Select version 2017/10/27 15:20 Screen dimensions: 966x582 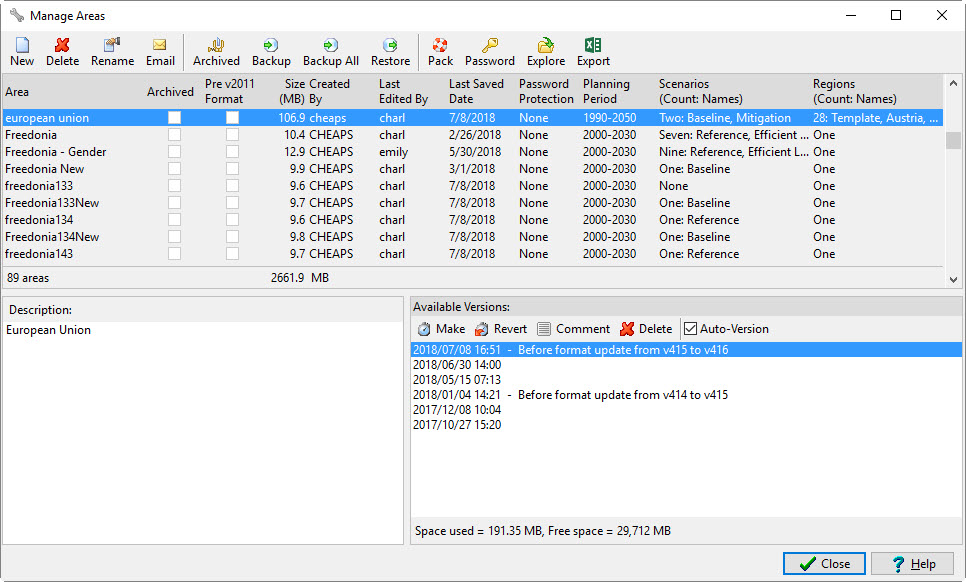[x=686, y=425]
